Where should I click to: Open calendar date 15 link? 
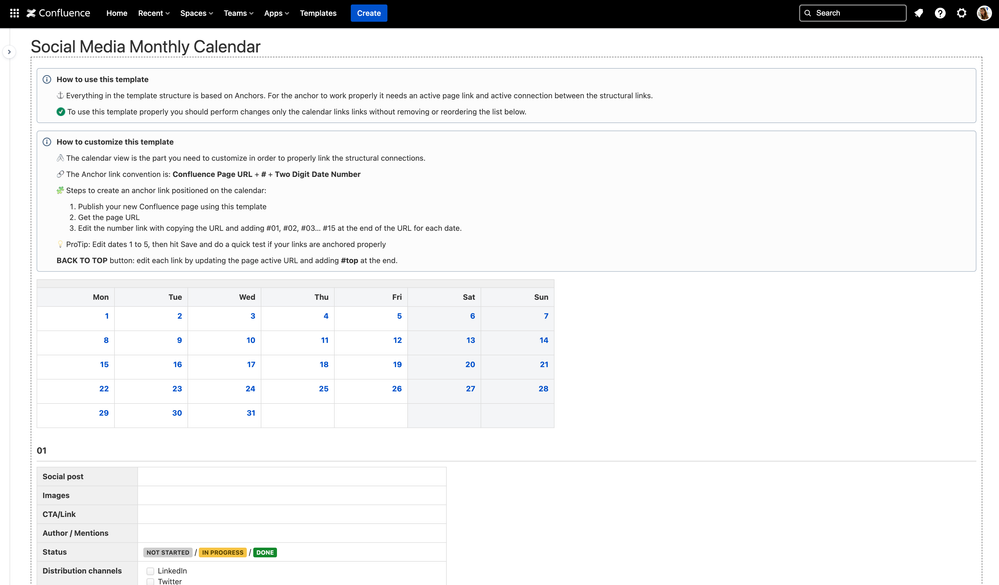103,364
